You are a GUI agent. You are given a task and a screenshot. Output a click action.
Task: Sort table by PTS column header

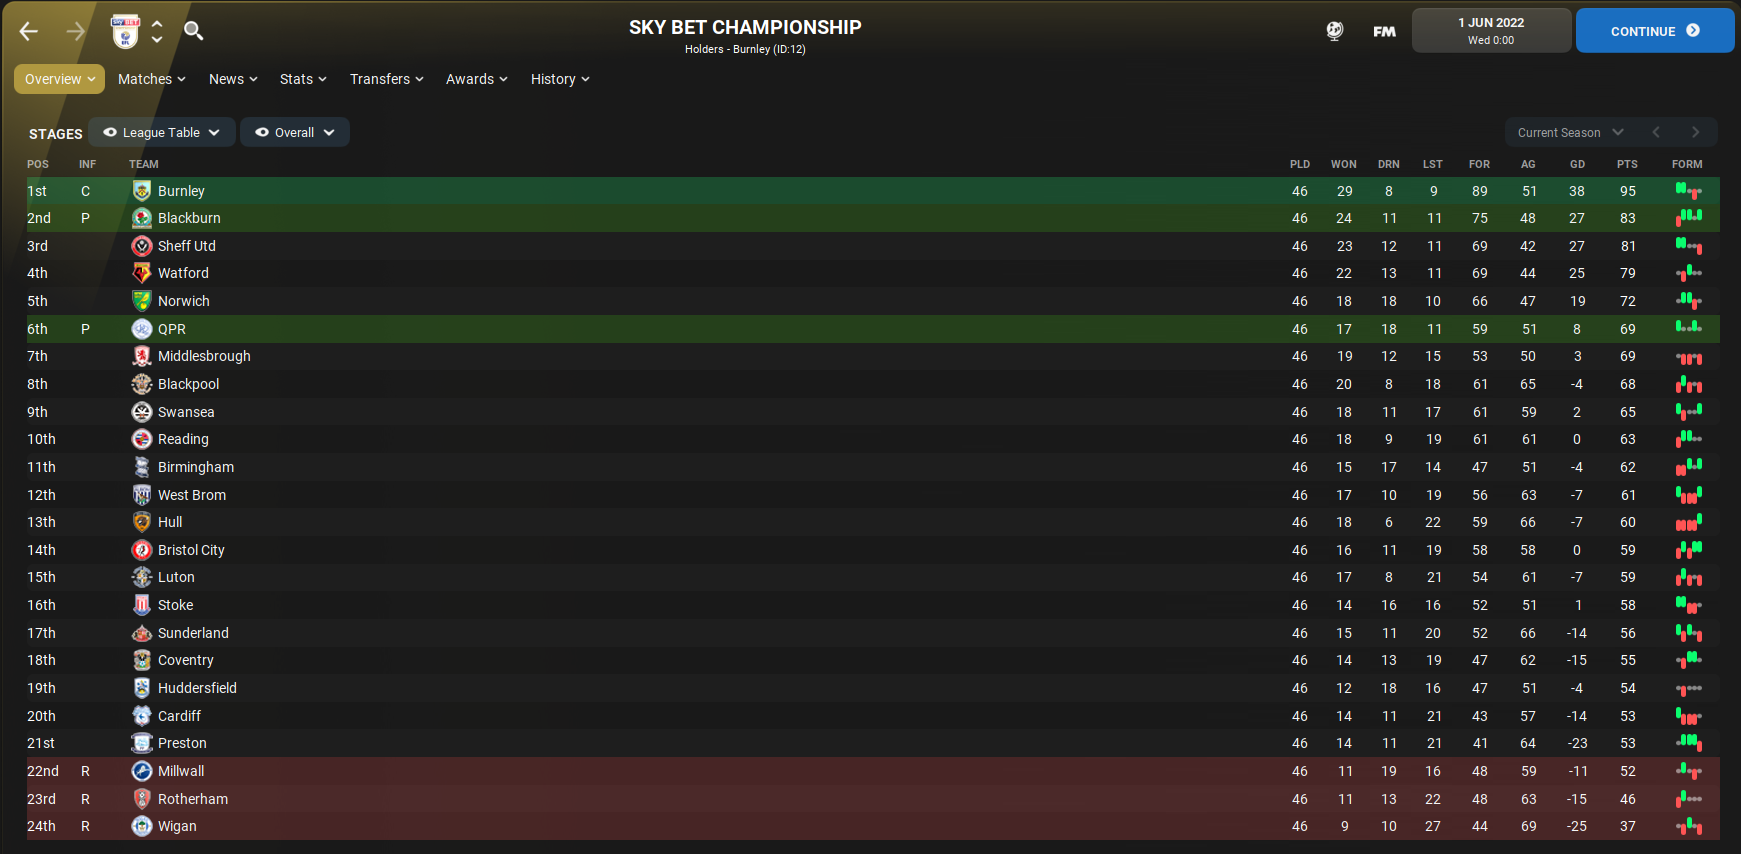click(x=1627, y=164)
